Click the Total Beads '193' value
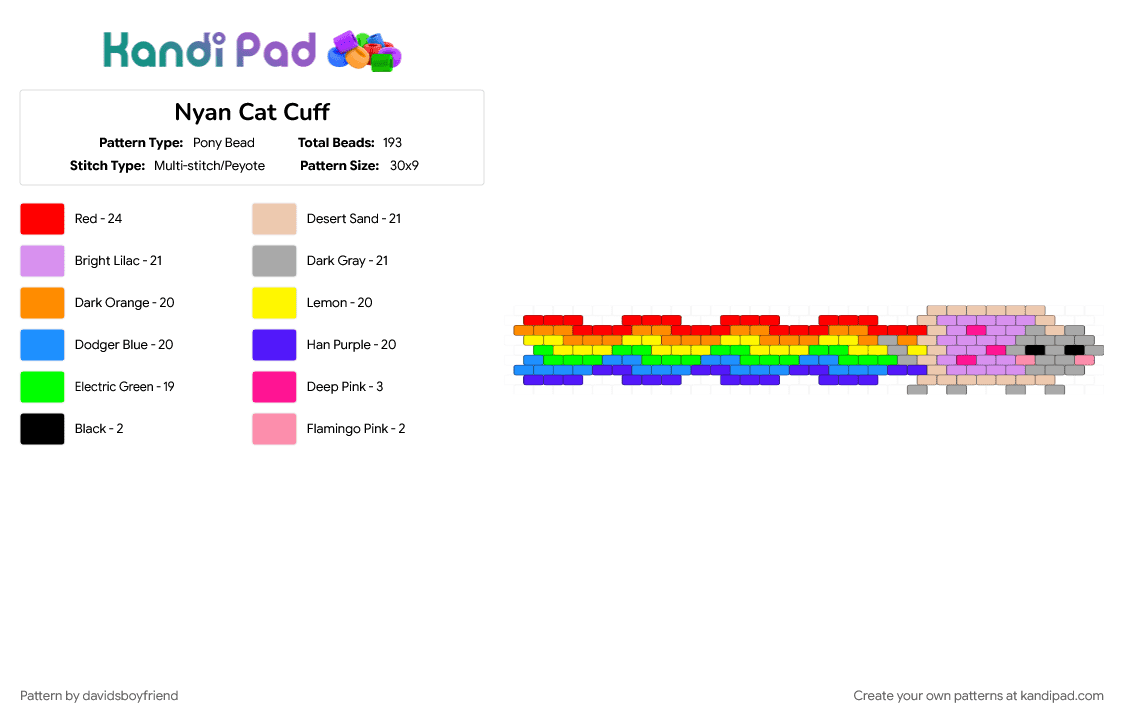 [x=392, y=143]
